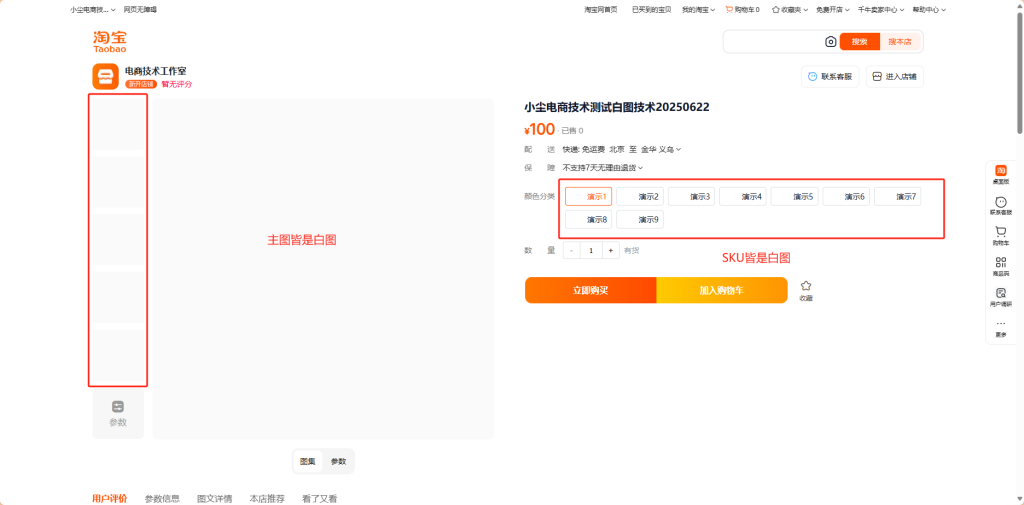Select the 演示5 color option
The height and width of the screenshot is (505, 1024).
[x=794, y=196]
